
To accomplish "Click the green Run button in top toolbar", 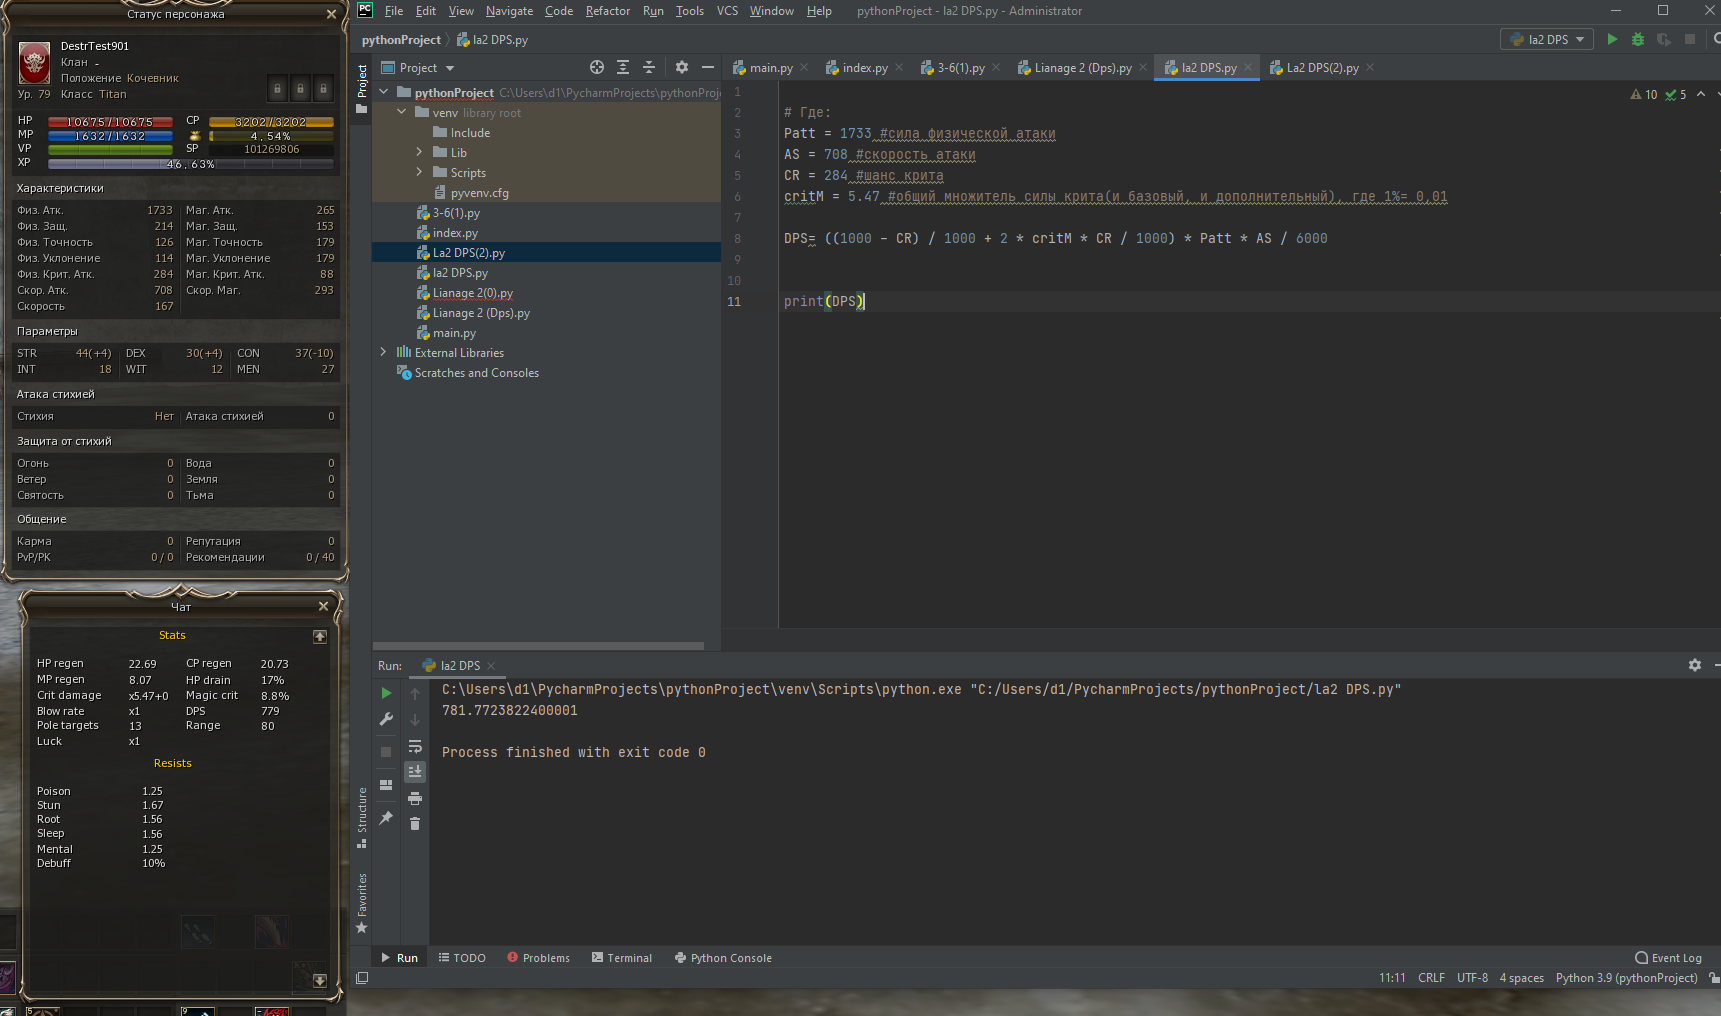I will [x=1611, y=39].
